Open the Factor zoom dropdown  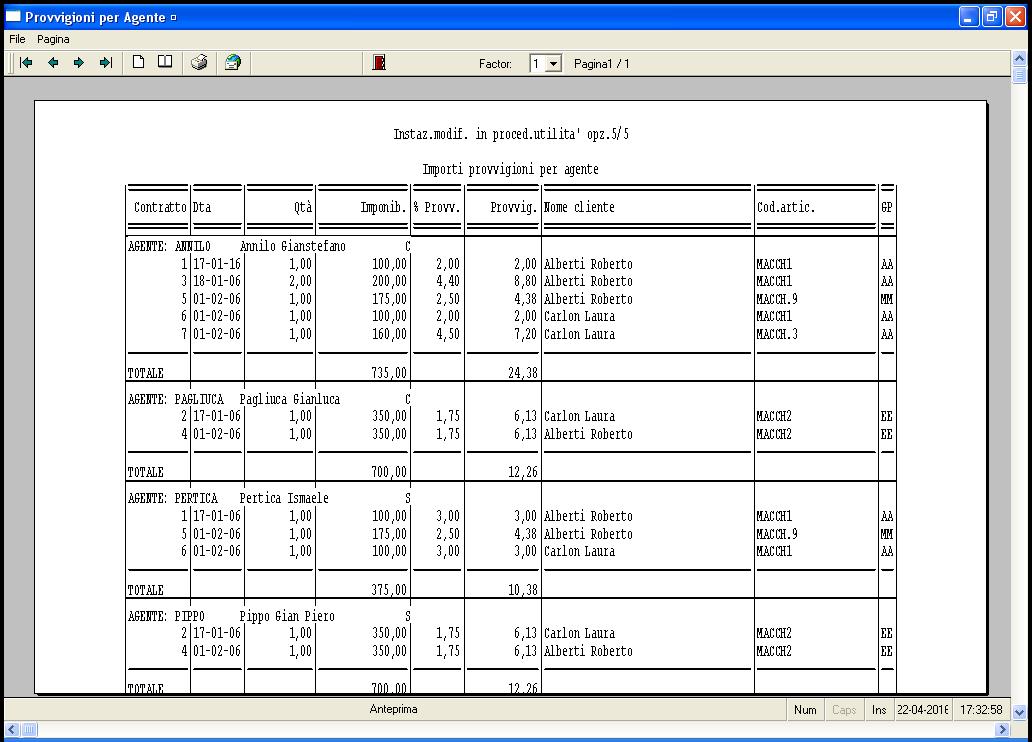(x=554, y=64)
